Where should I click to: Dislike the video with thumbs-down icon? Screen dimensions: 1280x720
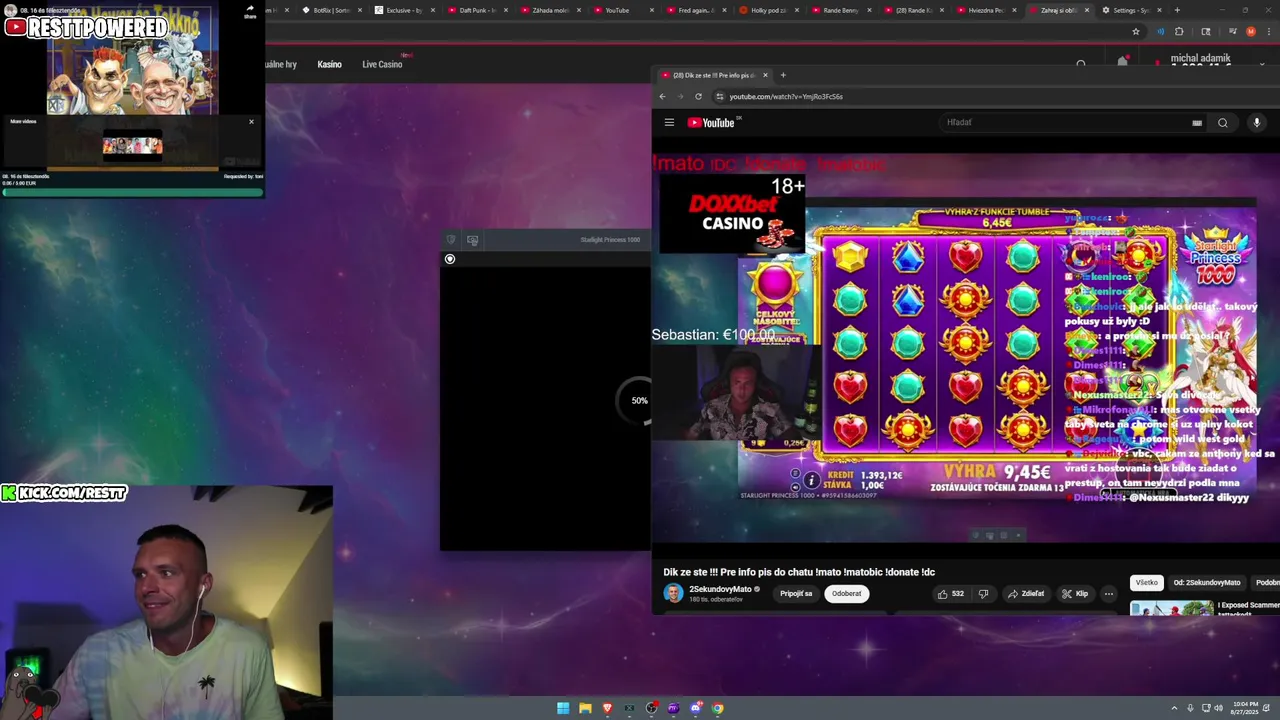pos(983,594)
